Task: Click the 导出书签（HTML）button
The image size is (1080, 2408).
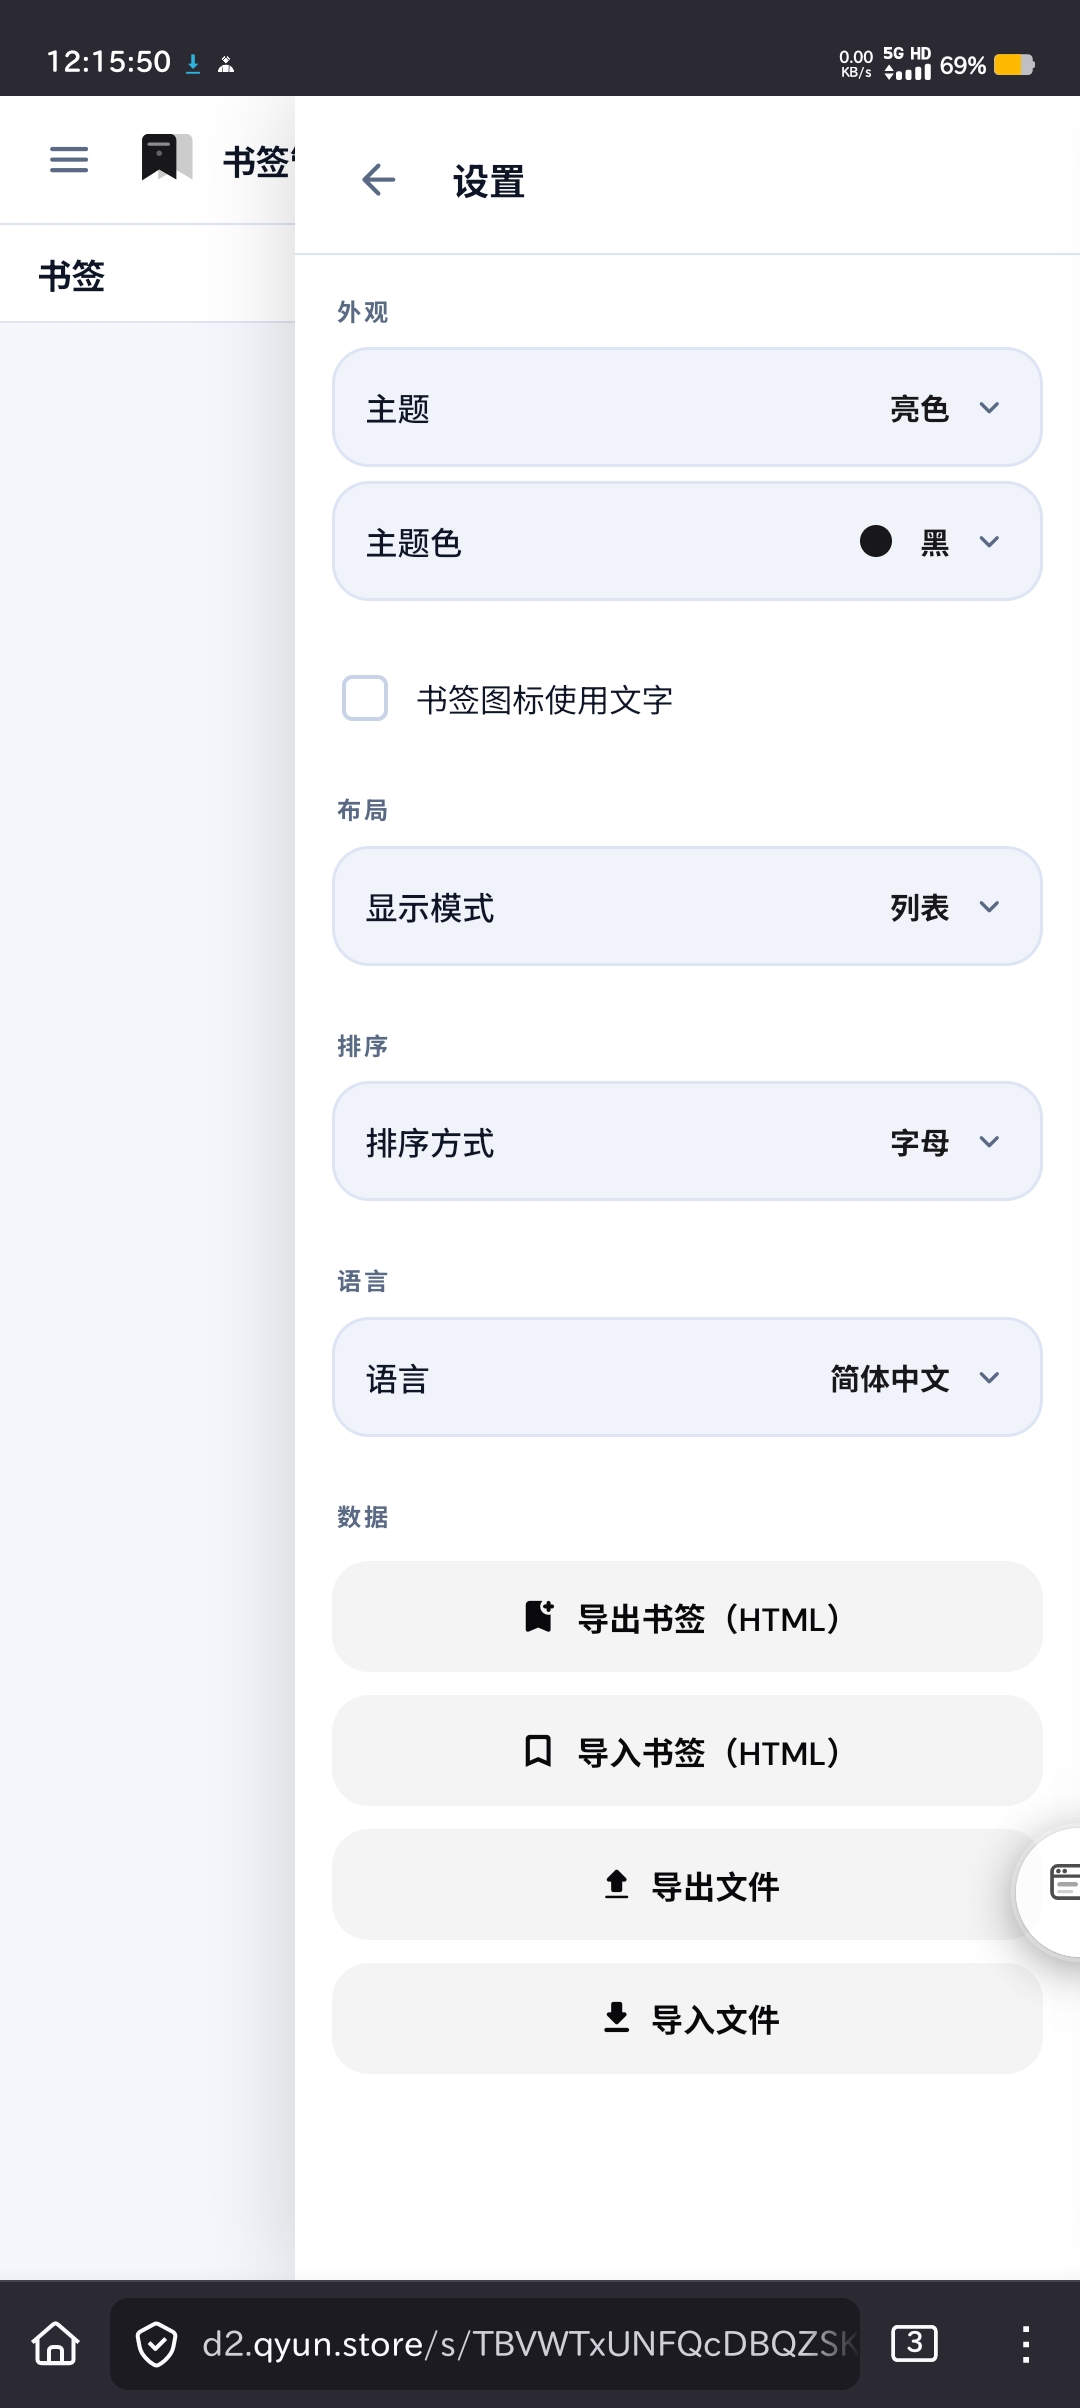Action: pos(687,1618)
